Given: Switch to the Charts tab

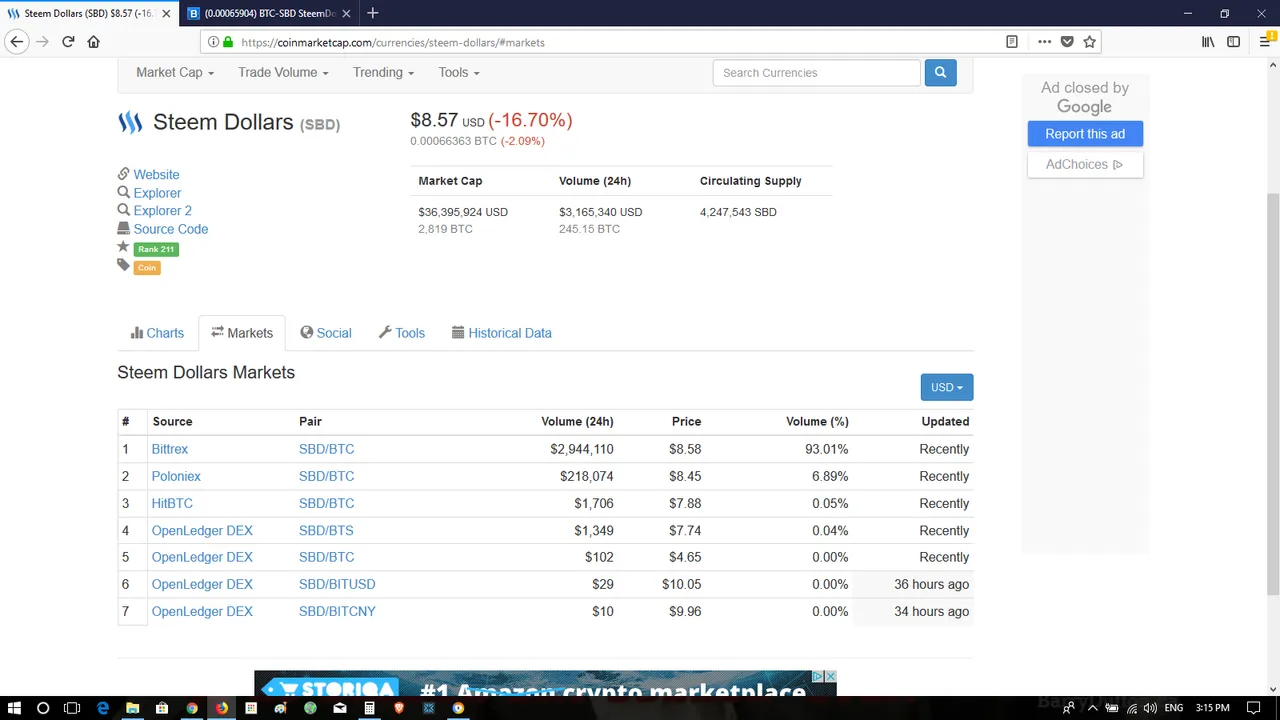Looking at the screenshot, I should coord(157,333).
